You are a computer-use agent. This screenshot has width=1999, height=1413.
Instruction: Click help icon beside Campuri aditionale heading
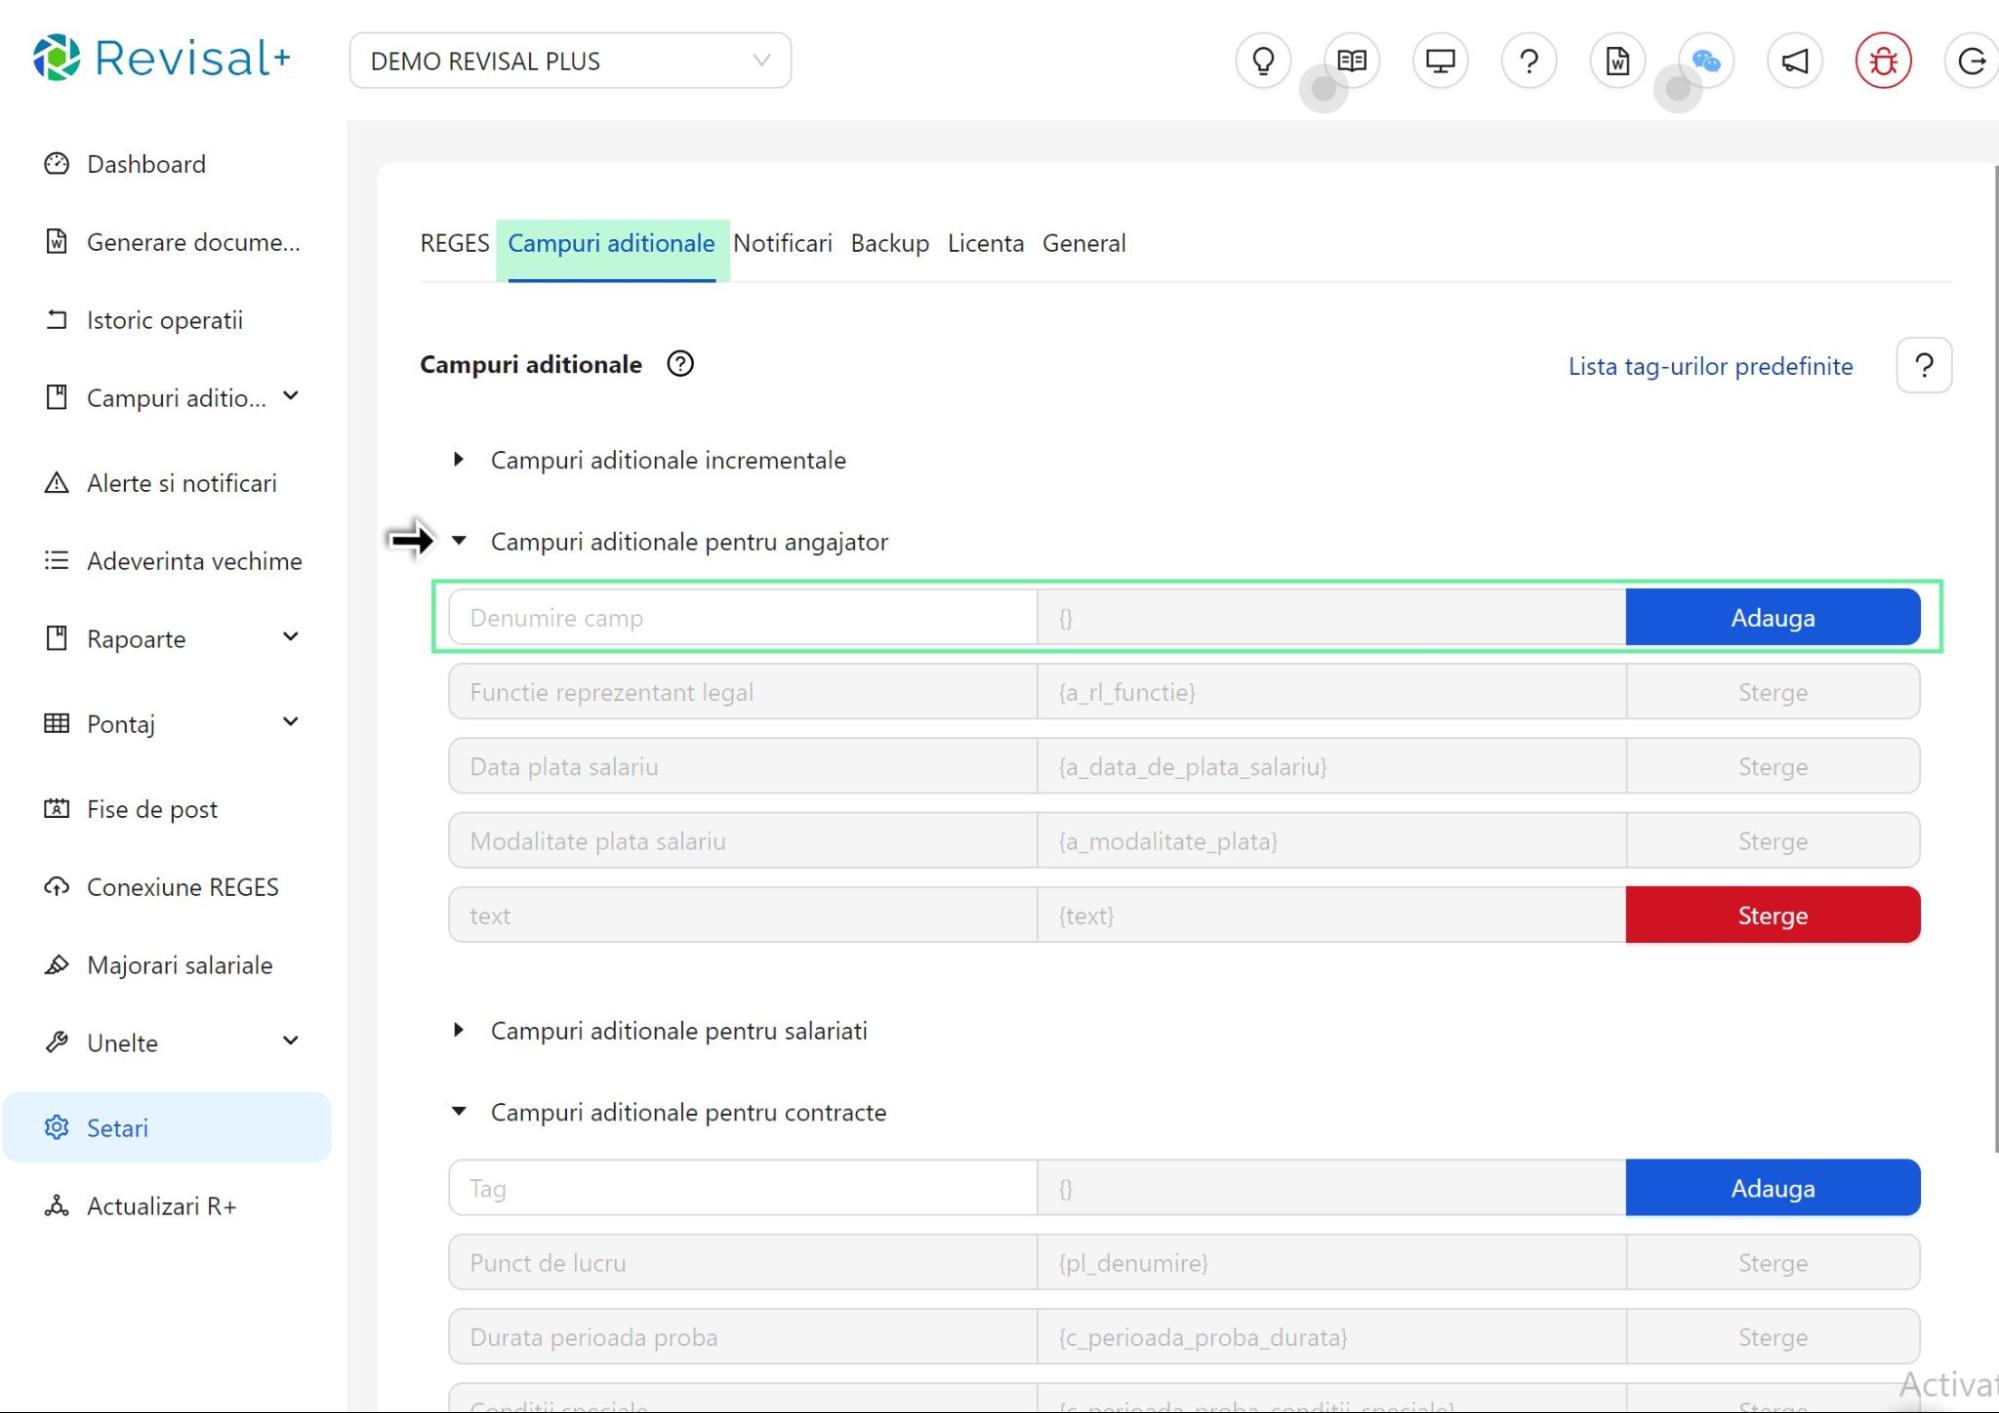click(680, 364)
